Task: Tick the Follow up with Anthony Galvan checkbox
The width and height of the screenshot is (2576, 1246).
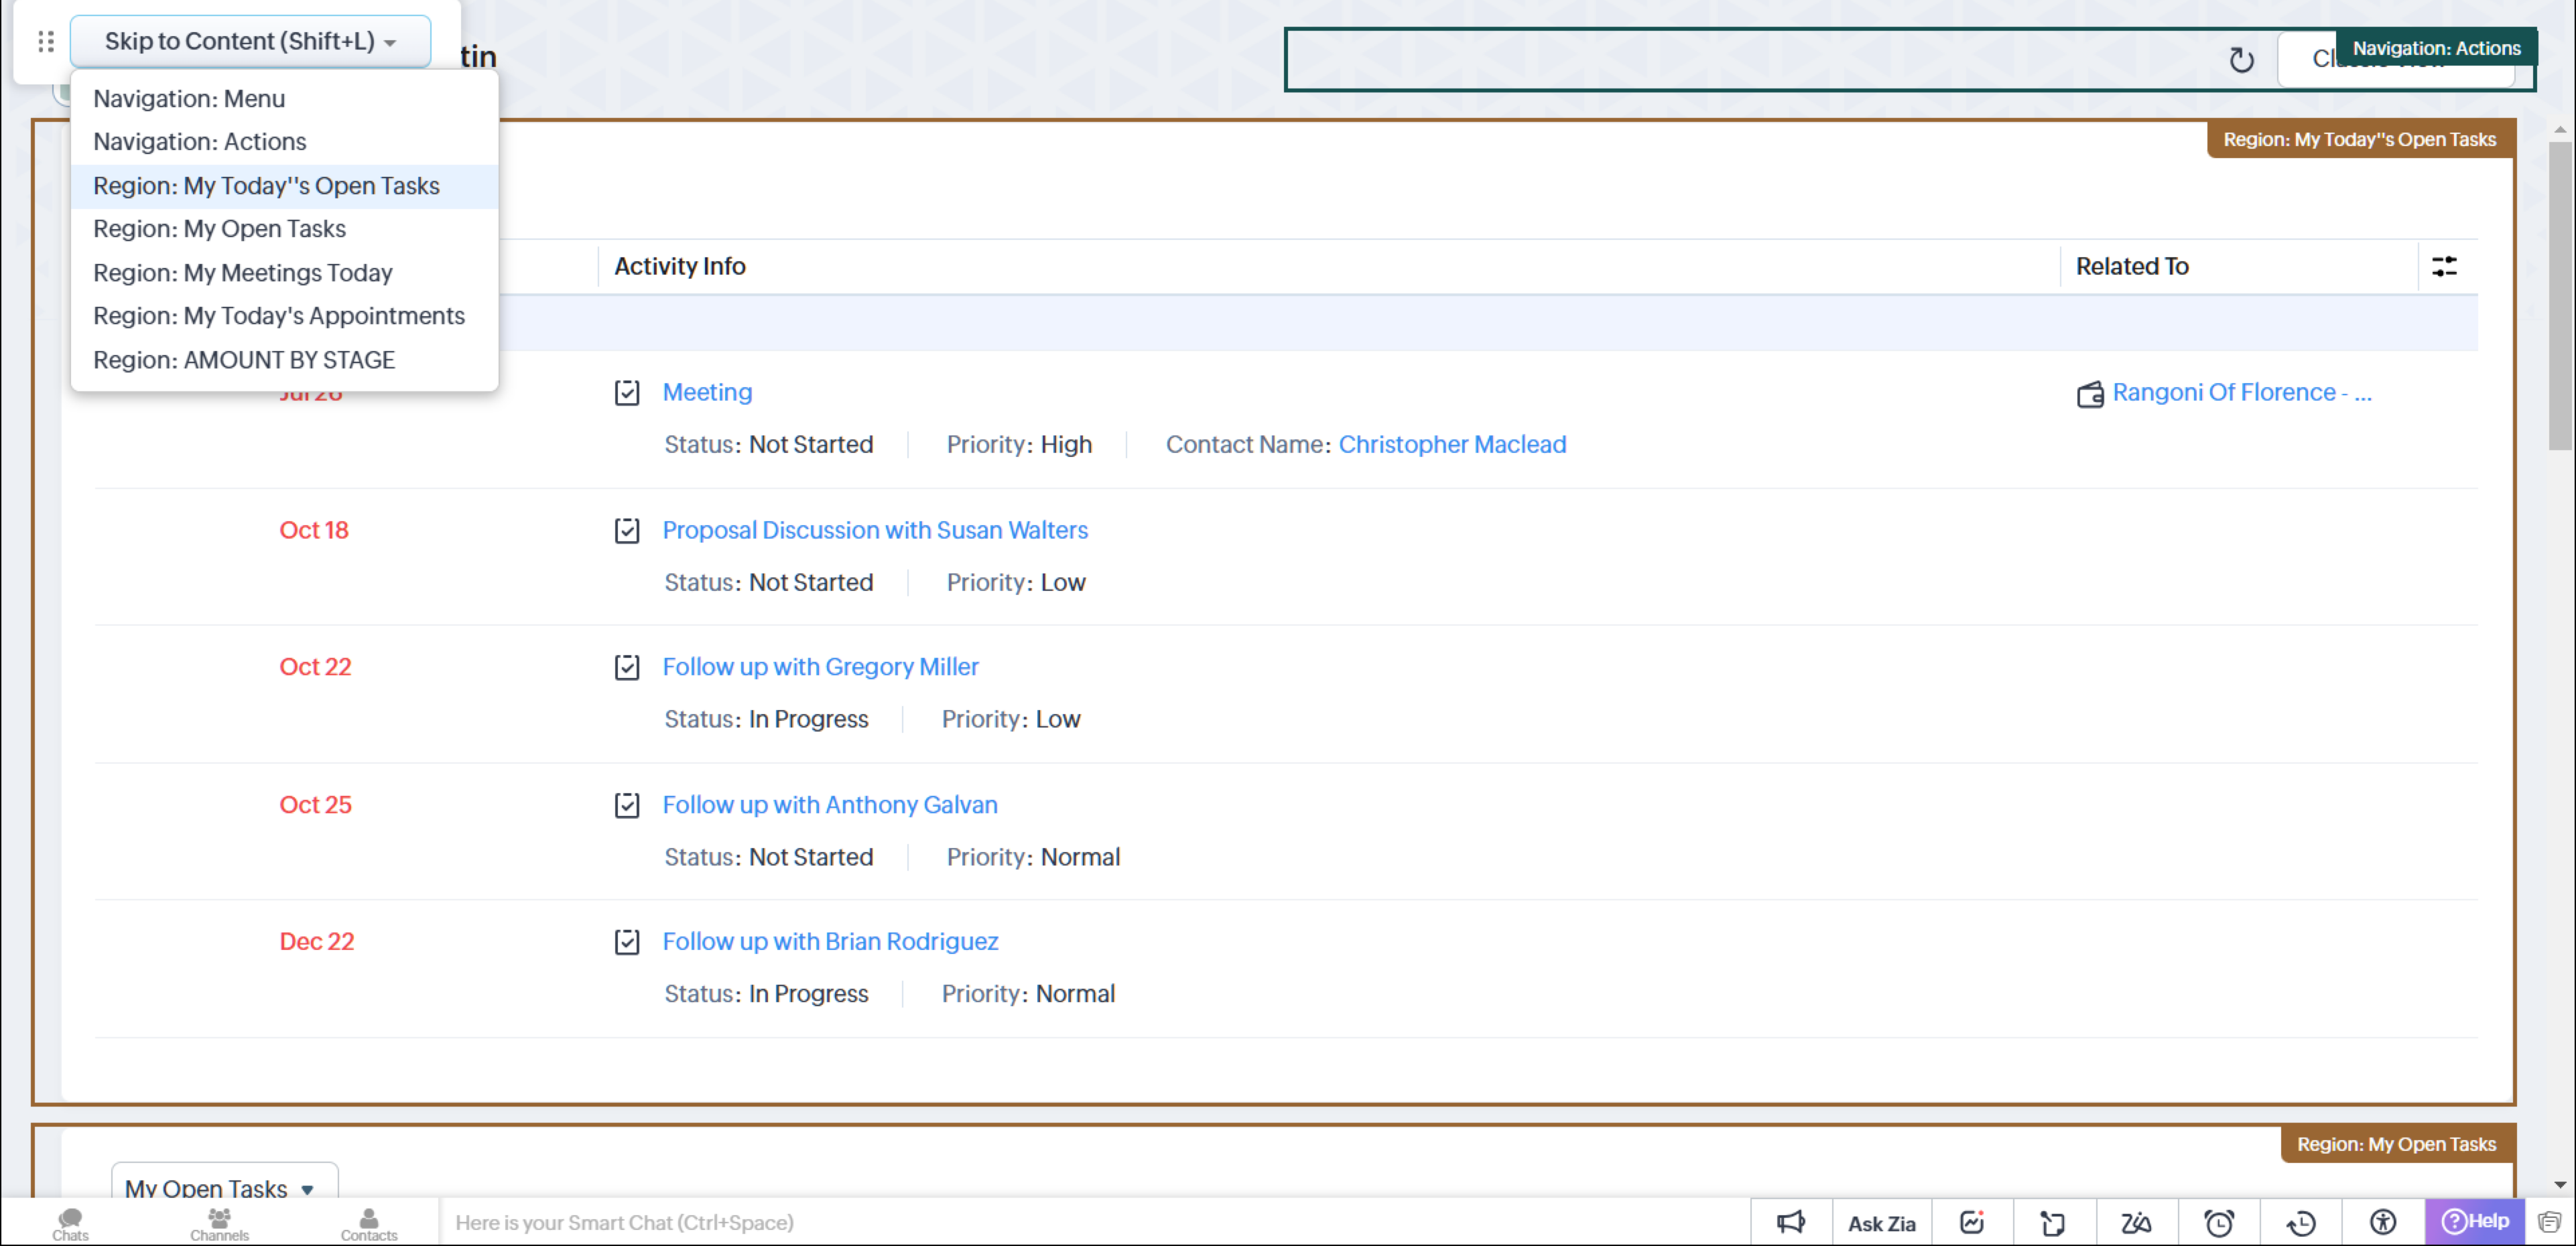Action: pyautogui.click(x=627, y=805)
